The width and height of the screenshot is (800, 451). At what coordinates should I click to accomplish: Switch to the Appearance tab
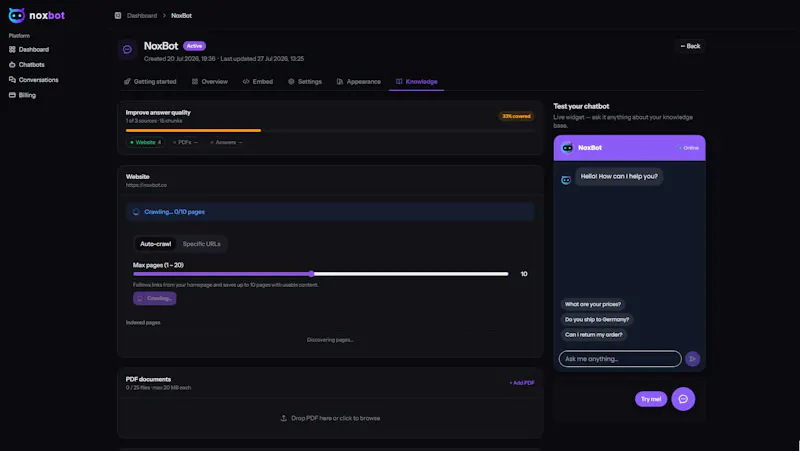tap(359, 82)
